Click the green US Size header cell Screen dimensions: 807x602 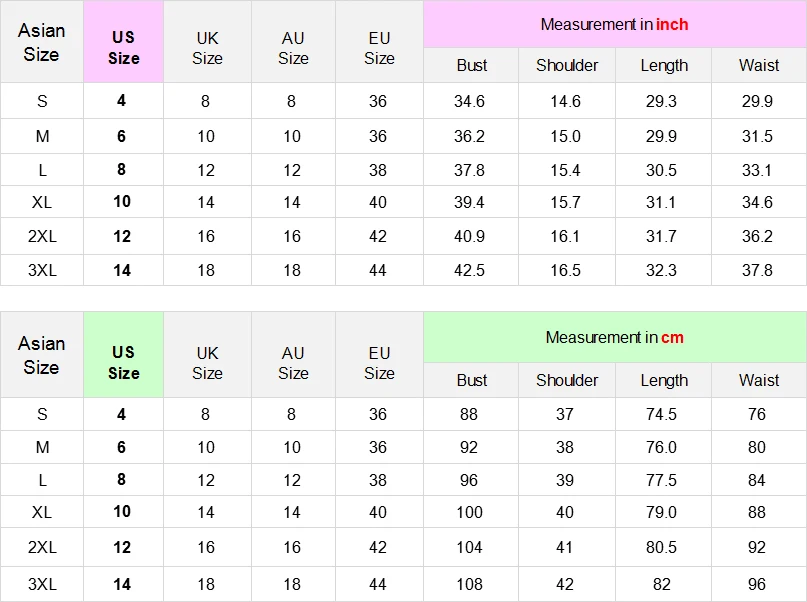pos(123,362)
